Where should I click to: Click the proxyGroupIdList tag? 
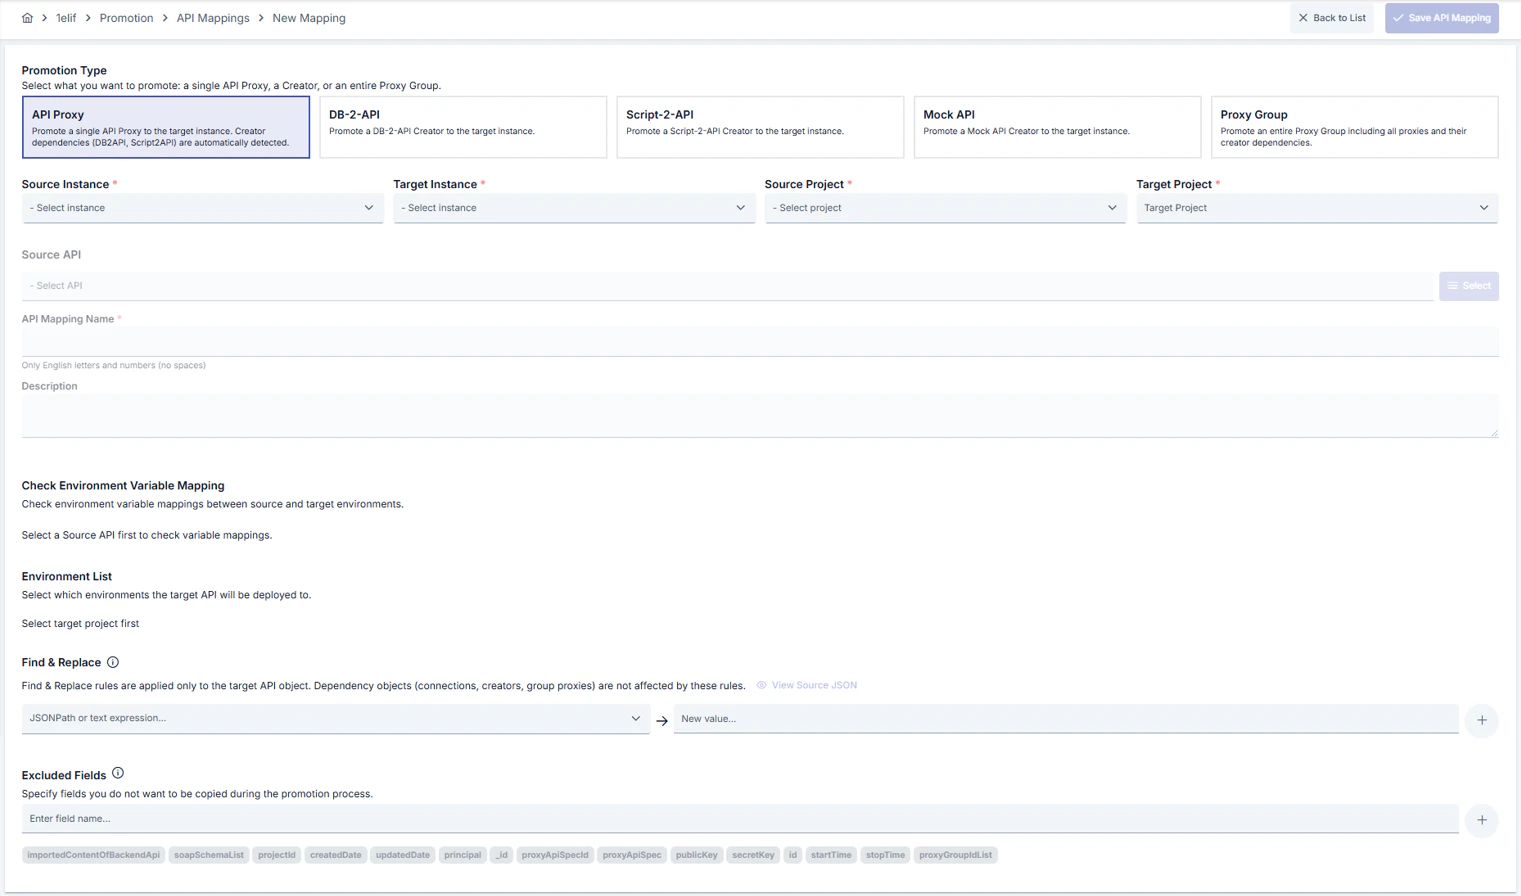(956, 855)
